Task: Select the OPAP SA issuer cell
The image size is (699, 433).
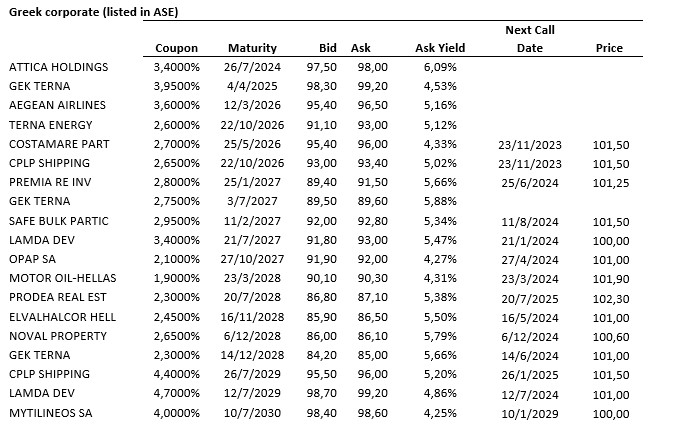Action: pyautogui.click(x=33, y=259)
